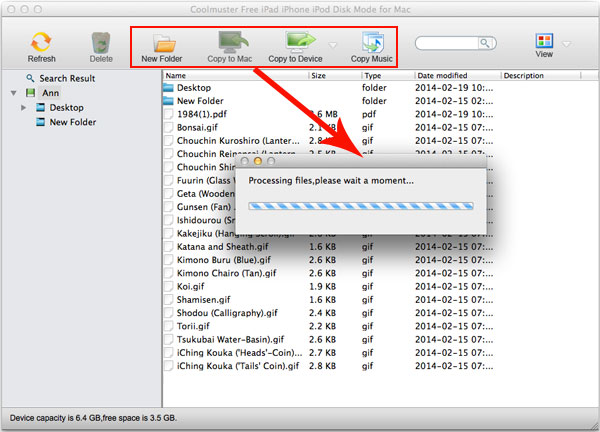Click 'Processing files,please wait a moment...' text

point(331,181)
